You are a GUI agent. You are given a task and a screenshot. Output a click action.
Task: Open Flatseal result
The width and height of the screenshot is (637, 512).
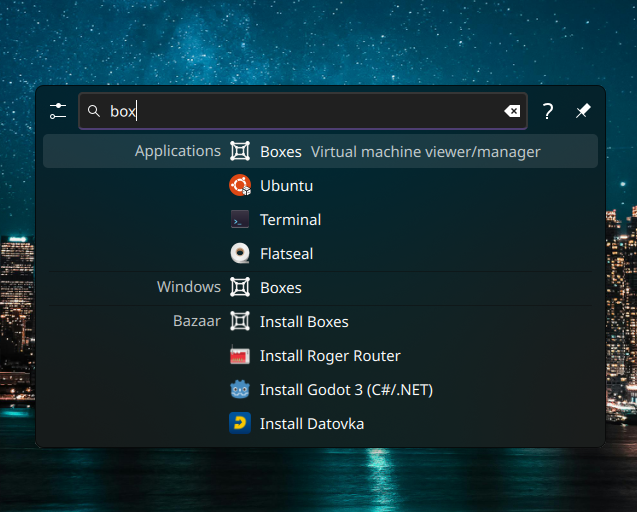pos(320,254)
